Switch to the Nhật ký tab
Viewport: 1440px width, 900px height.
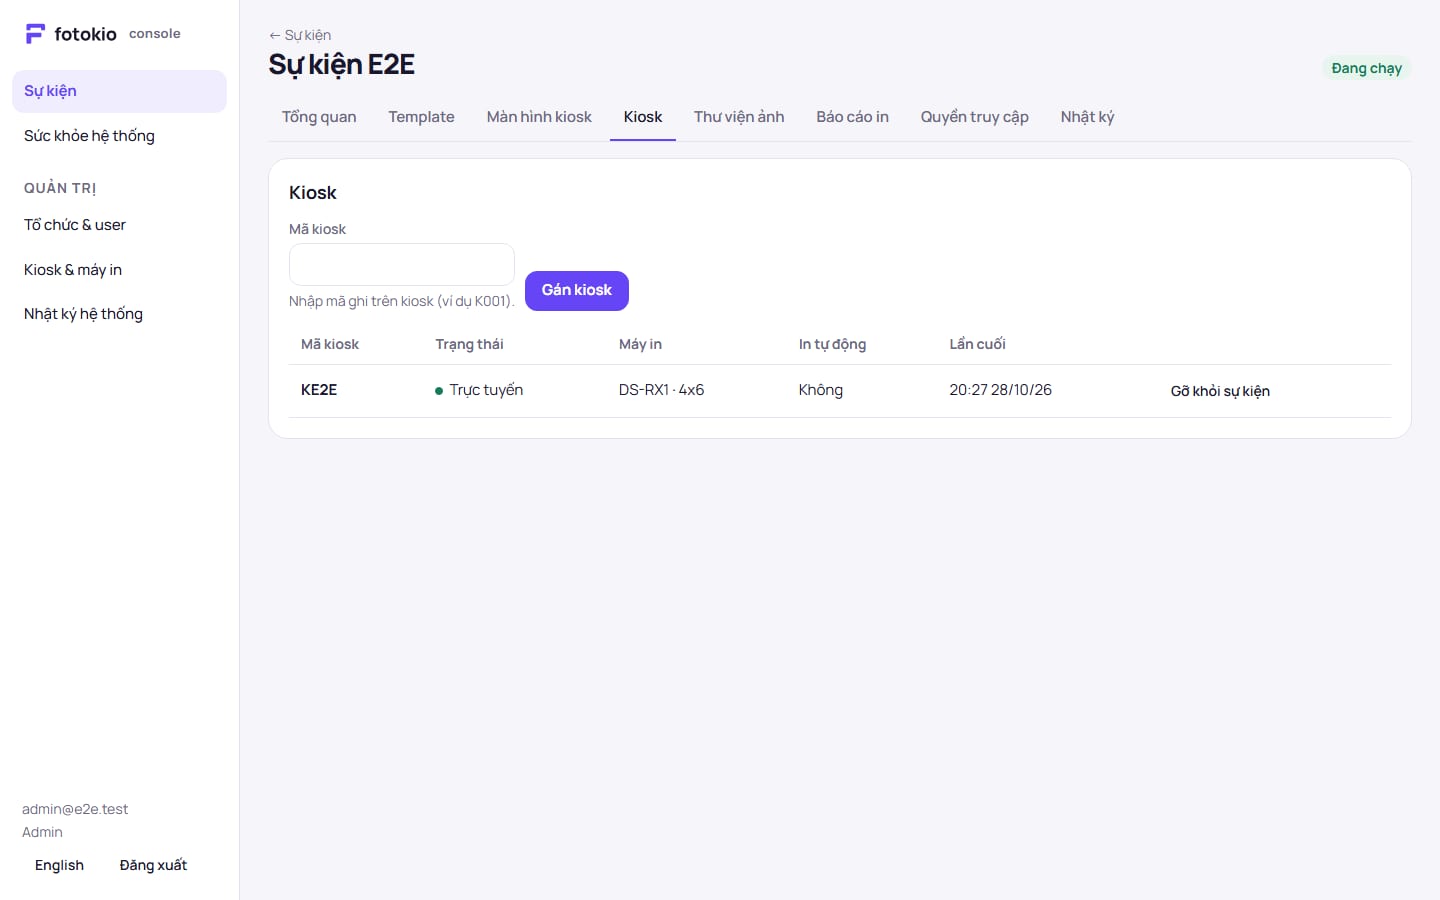click(x=1087, y=117)
